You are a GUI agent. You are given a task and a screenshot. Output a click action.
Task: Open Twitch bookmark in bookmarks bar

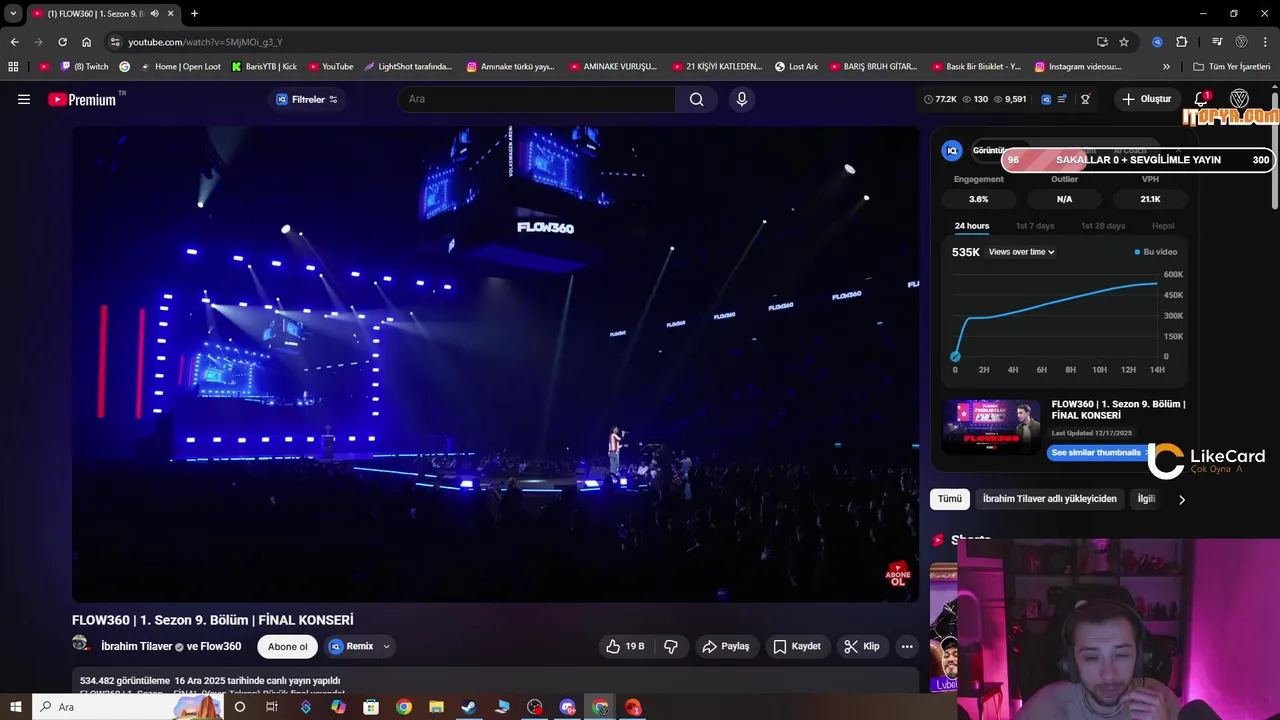click(84, 67)
